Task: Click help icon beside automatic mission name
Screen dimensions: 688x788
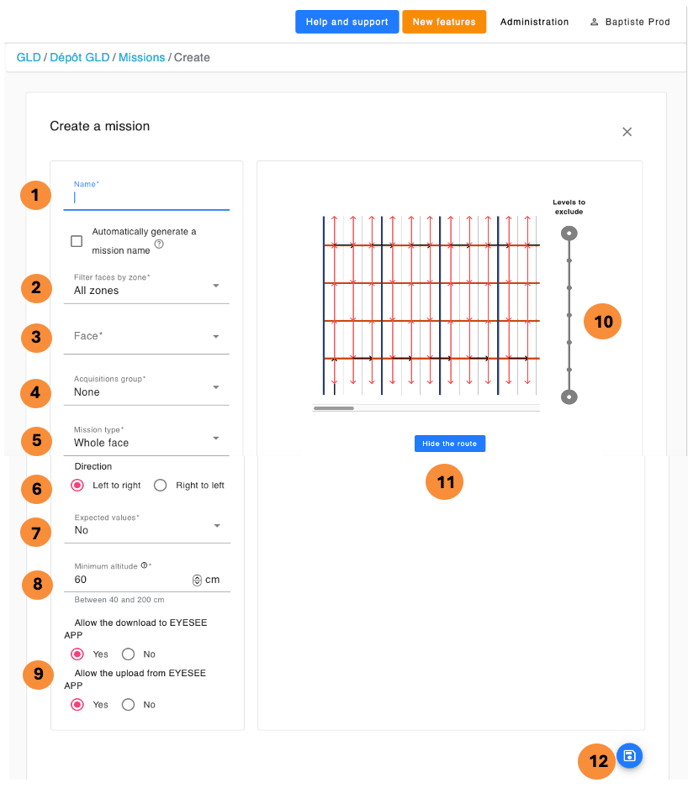Action: pyautogui.click(x=159, y=244)
